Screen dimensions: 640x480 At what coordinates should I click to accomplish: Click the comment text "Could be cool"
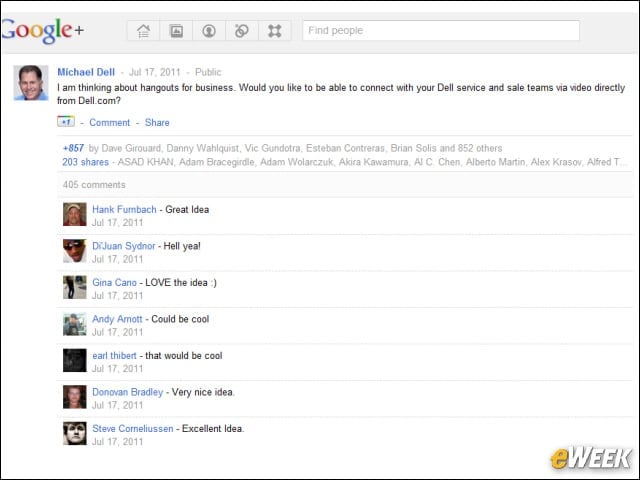pyautogui.click(x=180, y=319)
